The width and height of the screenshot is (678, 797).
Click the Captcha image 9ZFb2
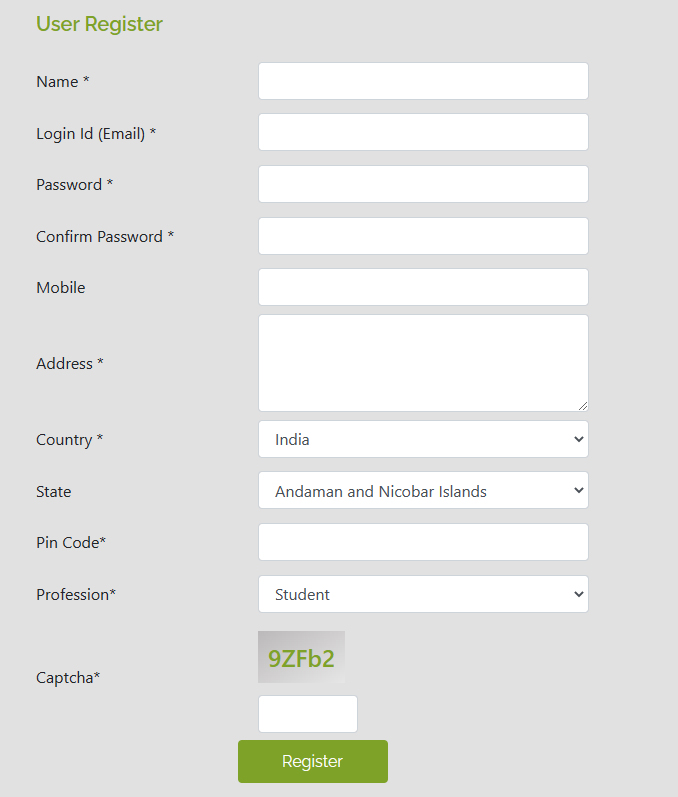coord(301,657)
